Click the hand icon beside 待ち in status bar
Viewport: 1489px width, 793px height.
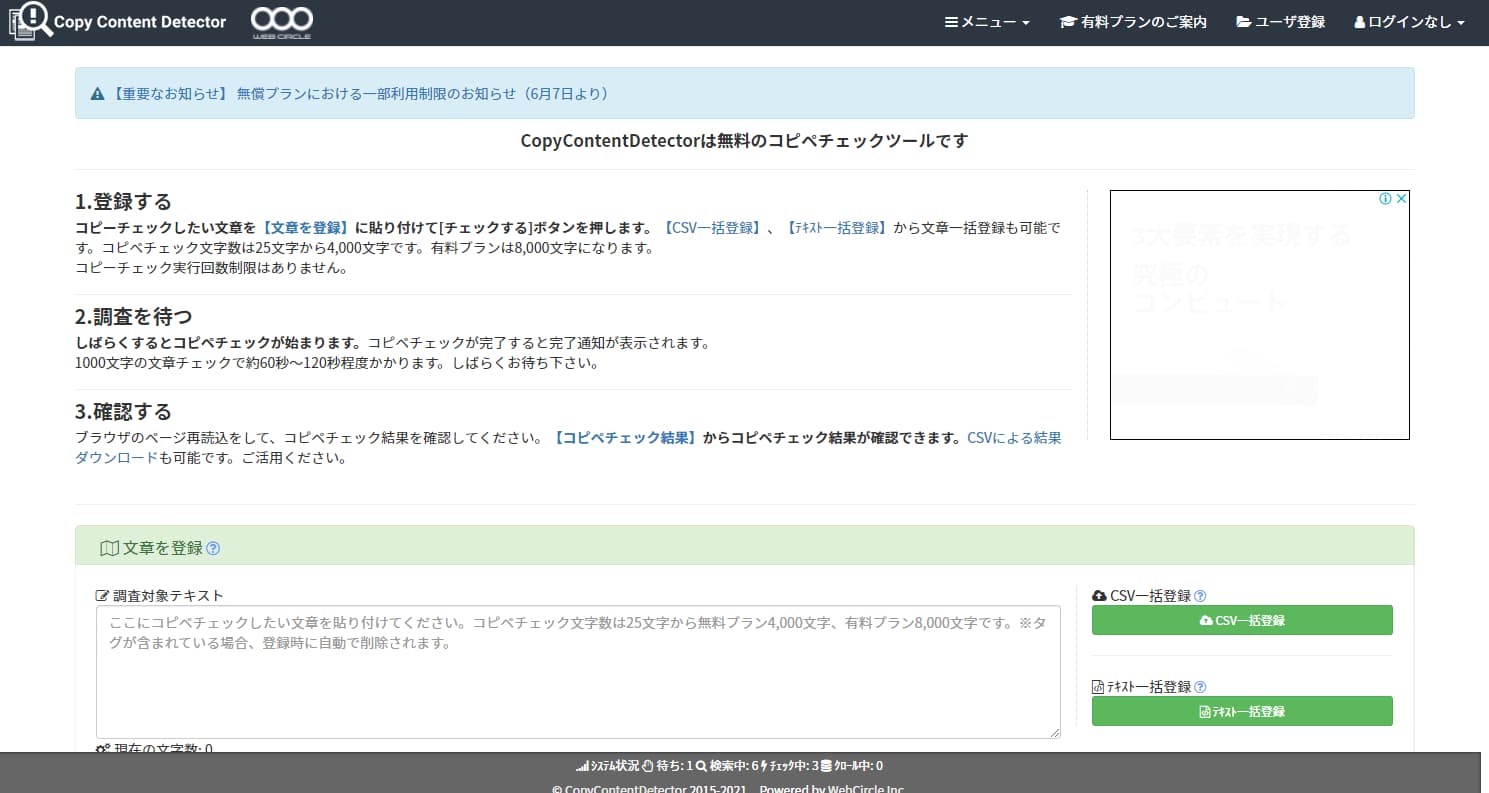[x=648, y=767]
